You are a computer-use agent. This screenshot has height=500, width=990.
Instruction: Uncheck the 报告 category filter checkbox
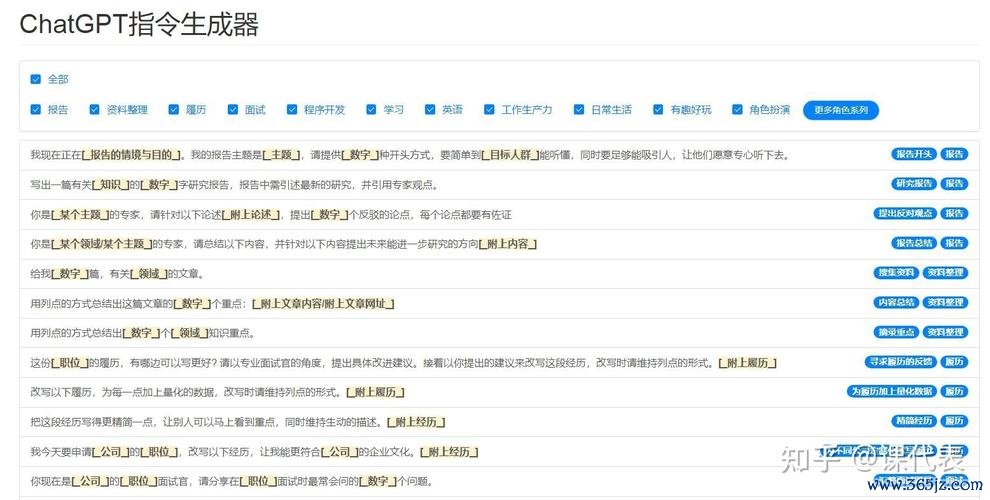36,110
